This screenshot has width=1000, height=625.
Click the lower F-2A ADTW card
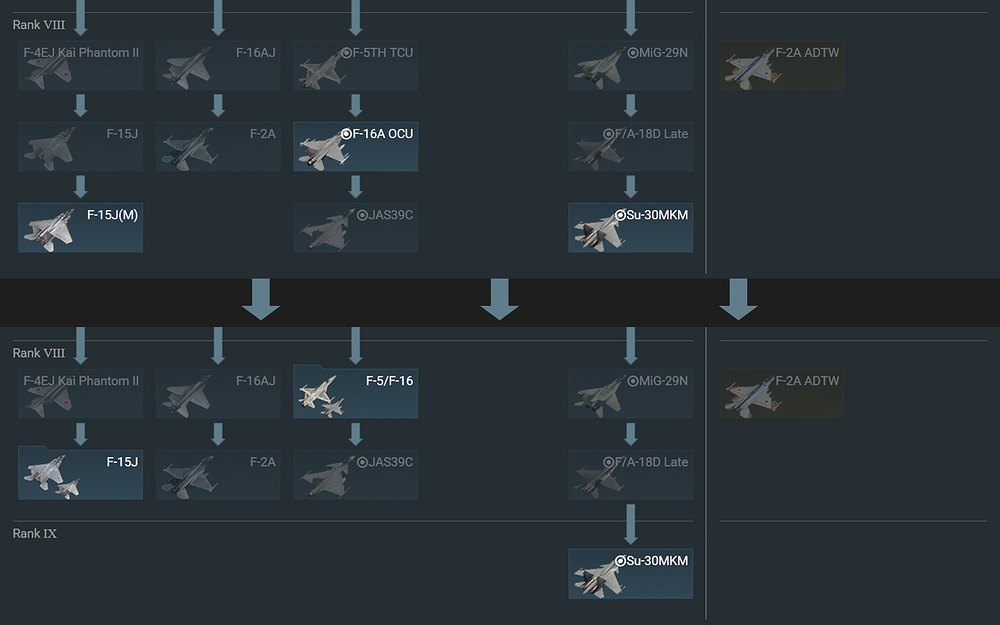pyautogui.click(x=781, y=394)
